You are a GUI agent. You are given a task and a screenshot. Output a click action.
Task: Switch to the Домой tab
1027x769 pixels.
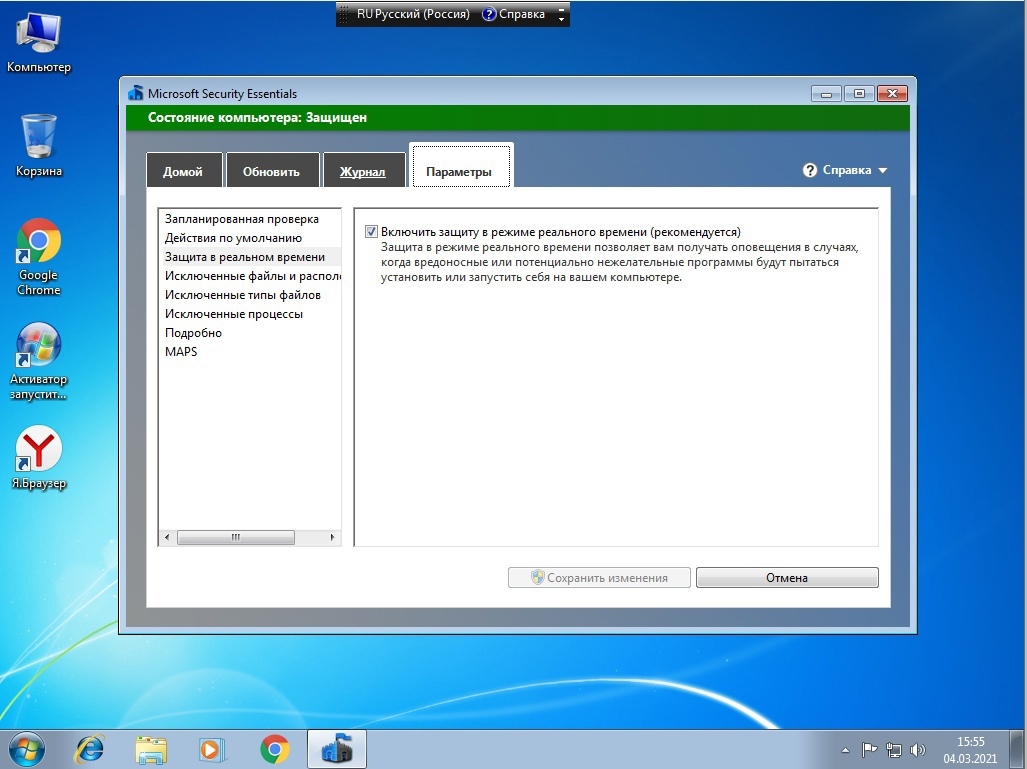(183, 170)
